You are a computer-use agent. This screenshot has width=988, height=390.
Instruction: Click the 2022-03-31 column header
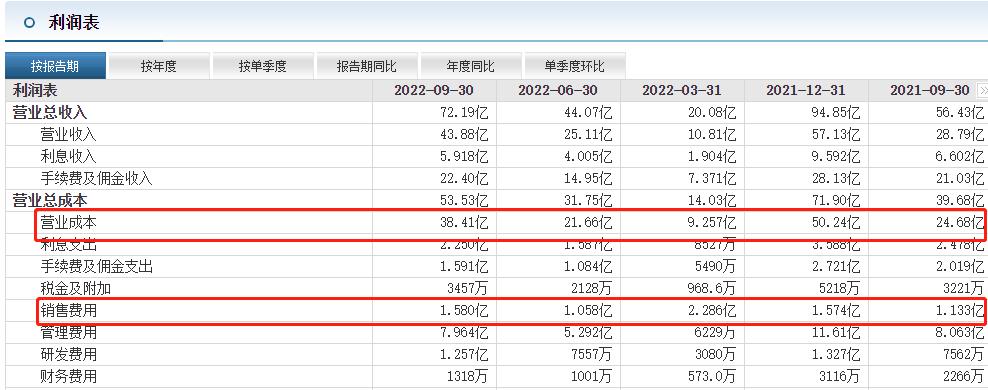pos(682,91)
